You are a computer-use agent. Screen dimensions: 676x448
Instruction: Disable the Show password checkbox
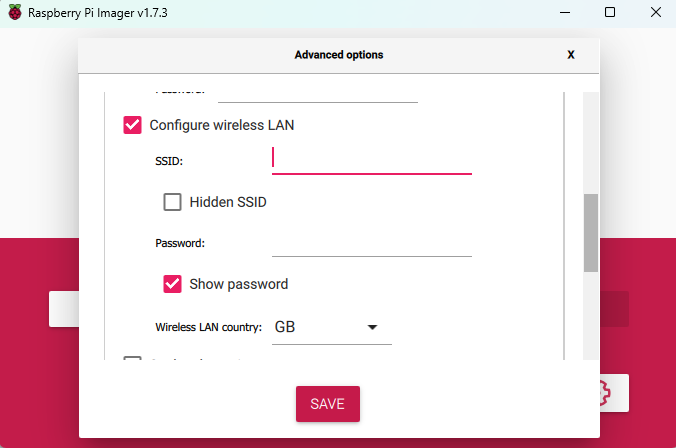pos(172,284)
